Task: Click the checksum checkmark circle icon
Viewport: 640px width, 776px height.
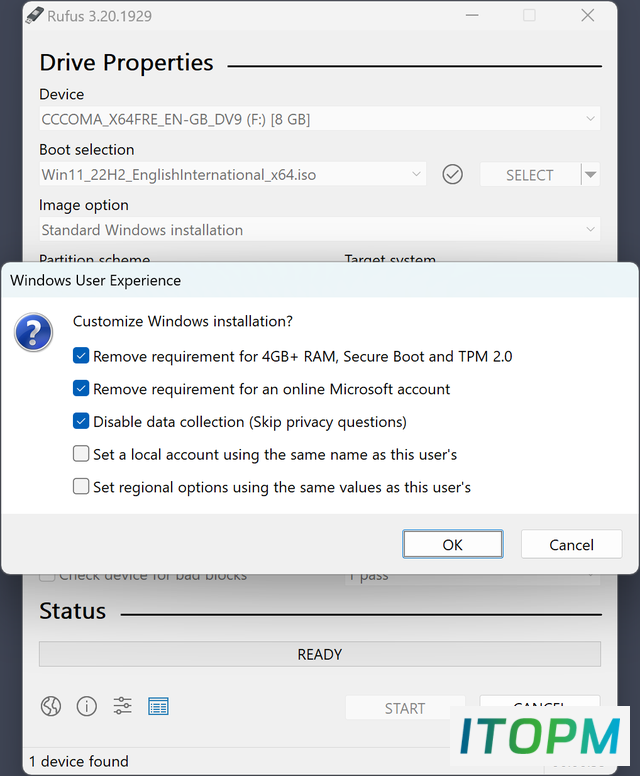Action: (x=452, y=175)
